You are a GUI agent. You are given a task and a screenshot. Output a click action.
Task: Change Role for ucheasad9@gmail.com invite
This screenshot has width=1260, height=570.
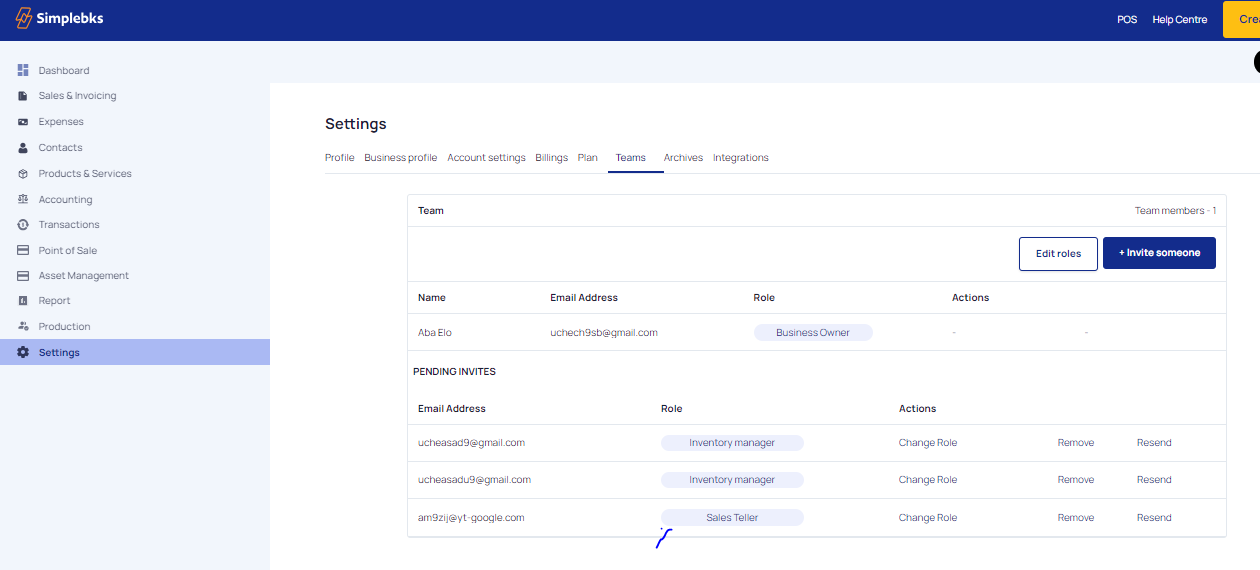[x=927, y=443]
